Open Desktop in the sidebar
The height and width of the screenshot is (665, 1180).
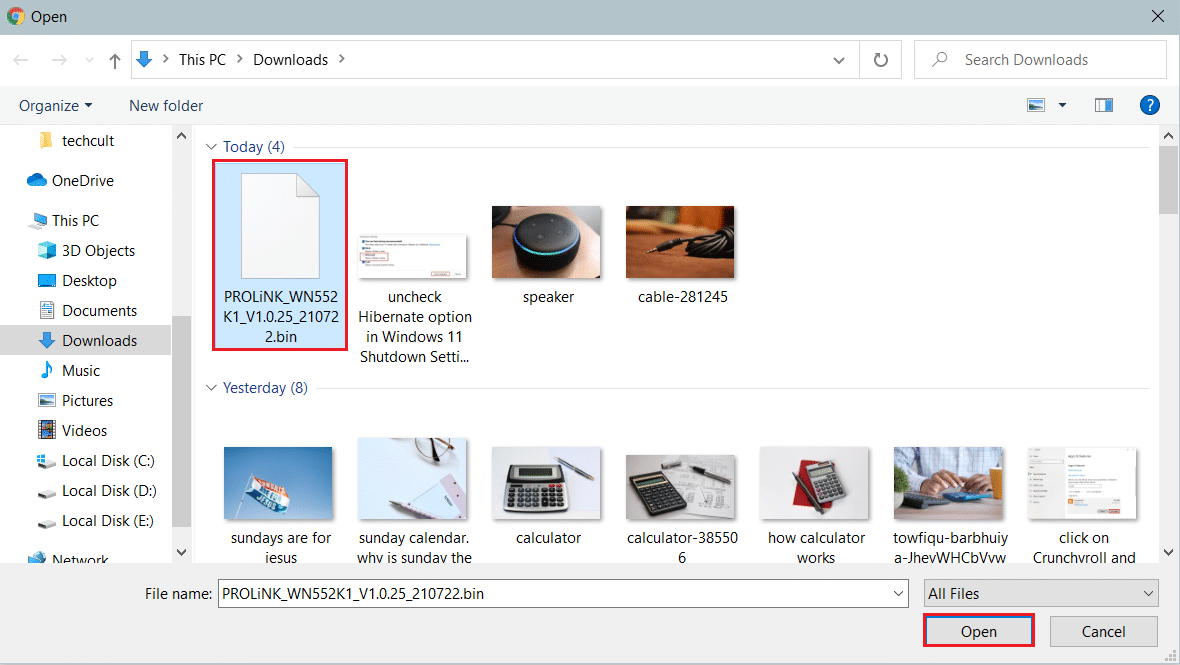pyautogui.click(x=89, y=281)
